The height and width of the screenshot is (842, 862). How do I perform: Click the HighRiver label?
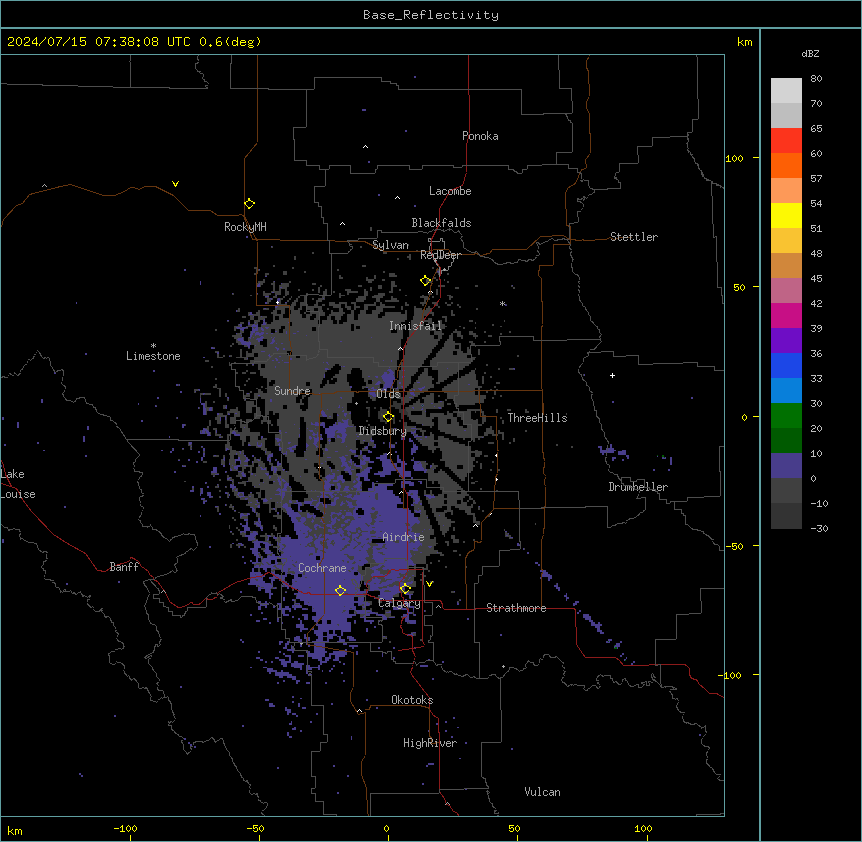pos(430,743)
